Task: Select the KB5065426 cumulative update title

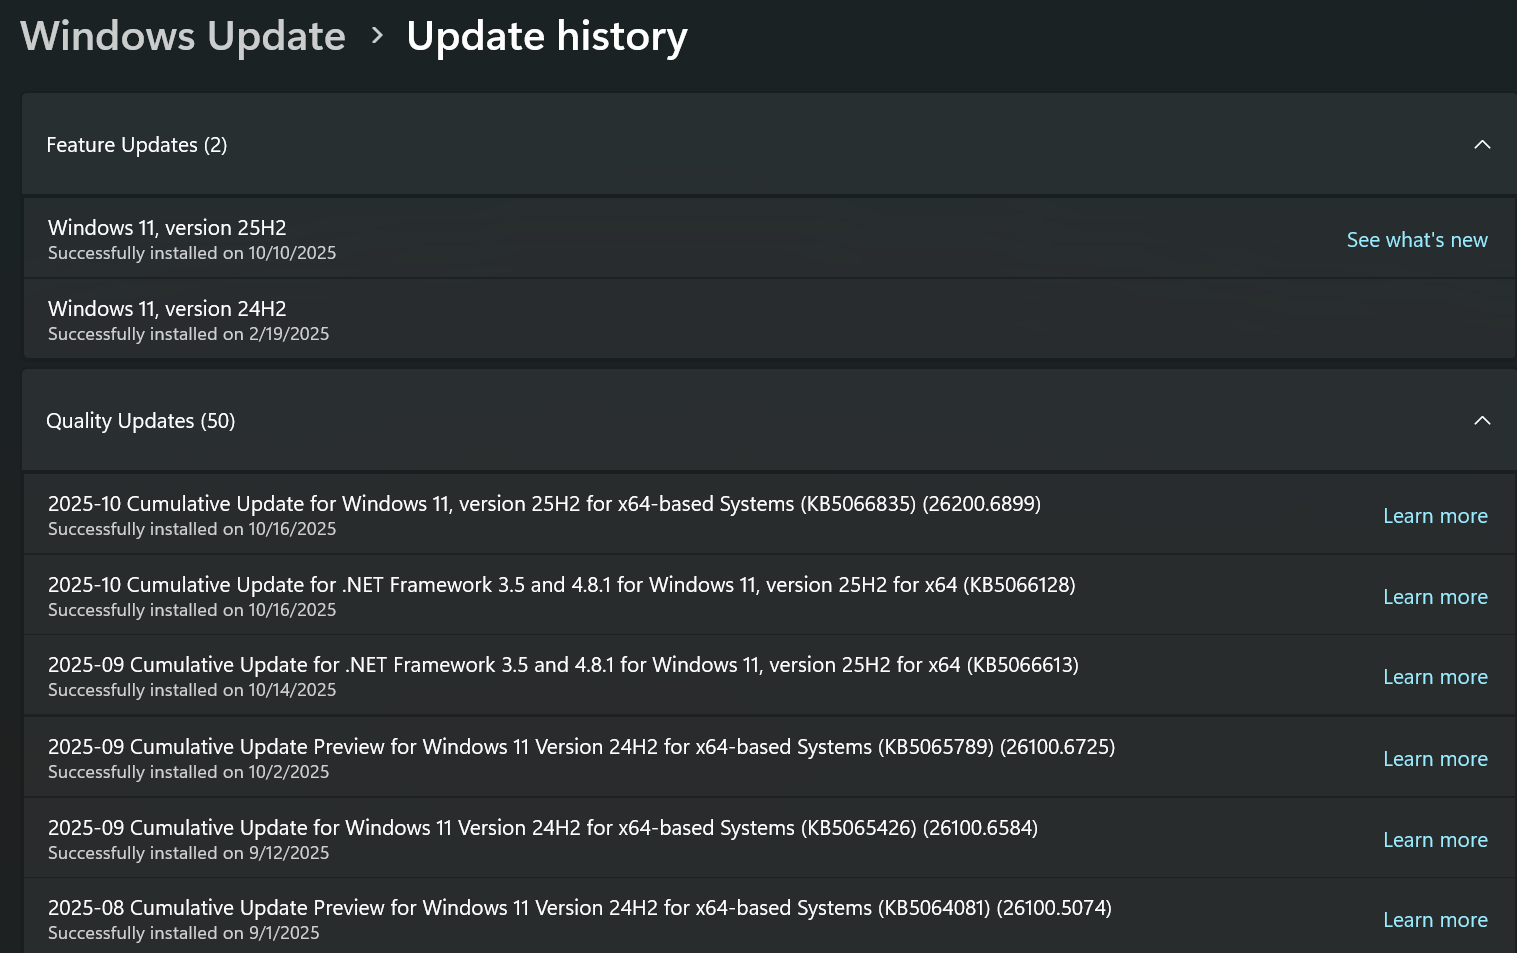Action: pos(543,828)
